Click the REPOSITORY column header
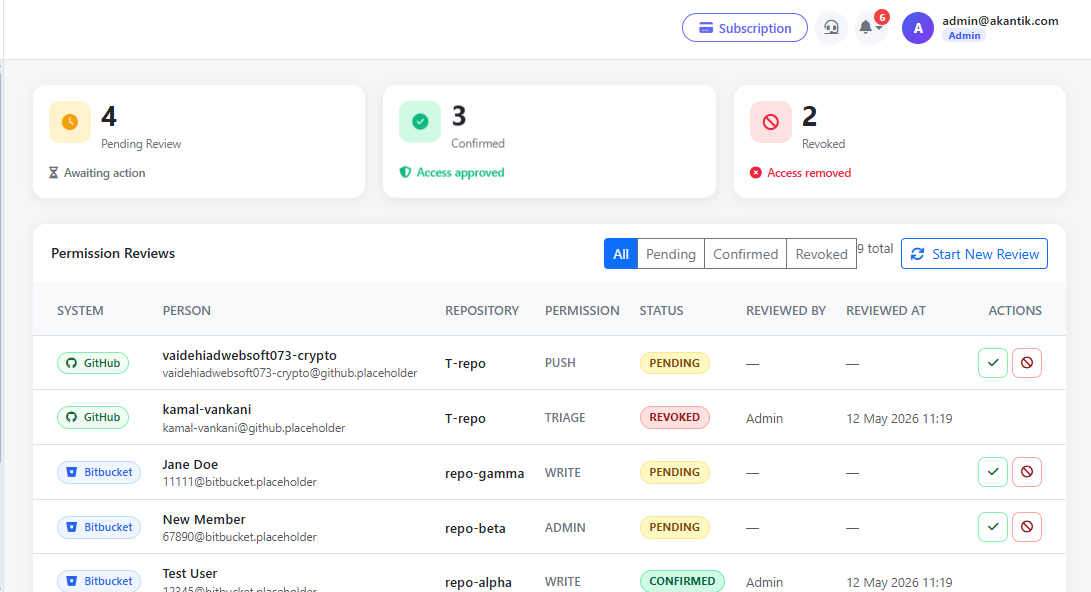This screenshot has height=592, width=1091. pyautogui.click(x=482, y=311)
